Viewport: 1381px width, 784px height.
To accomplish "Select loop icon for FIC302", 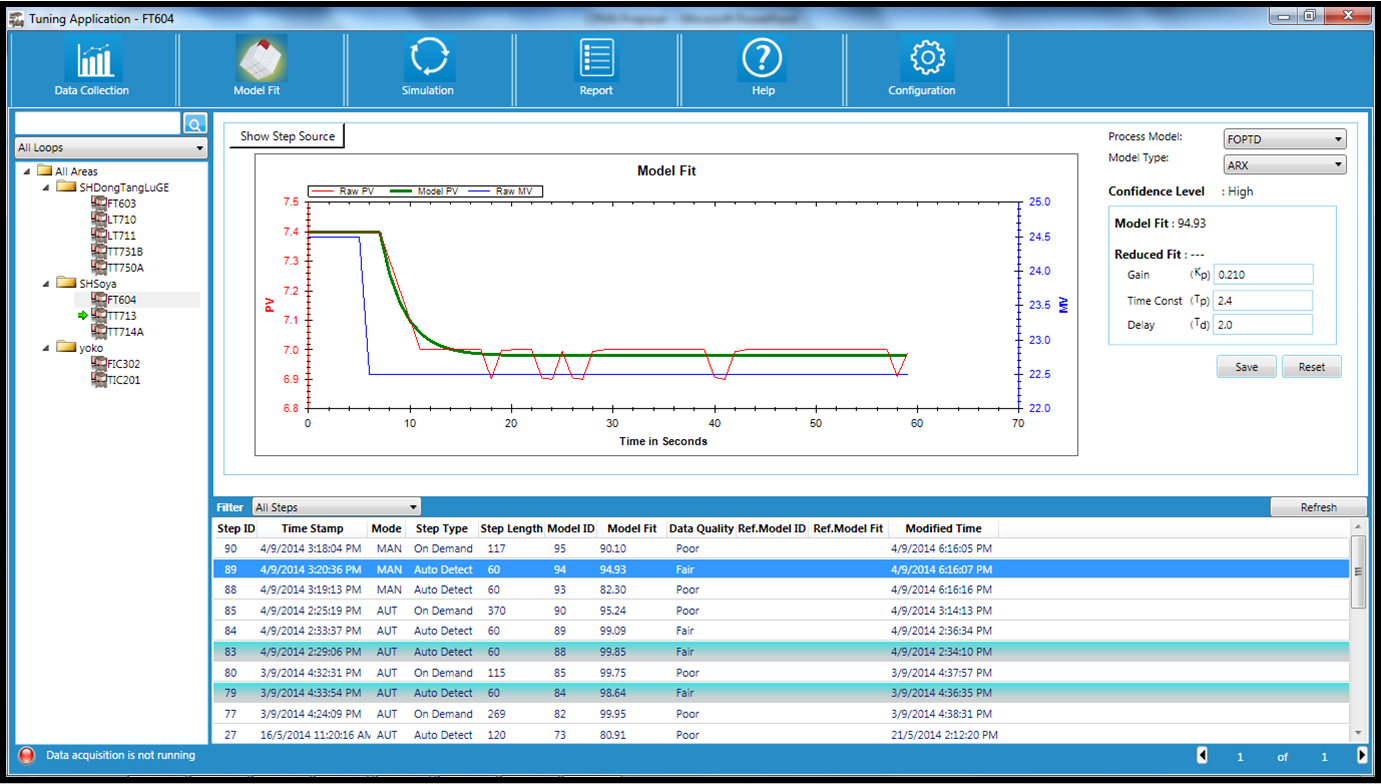I will (x=98, y=363).
